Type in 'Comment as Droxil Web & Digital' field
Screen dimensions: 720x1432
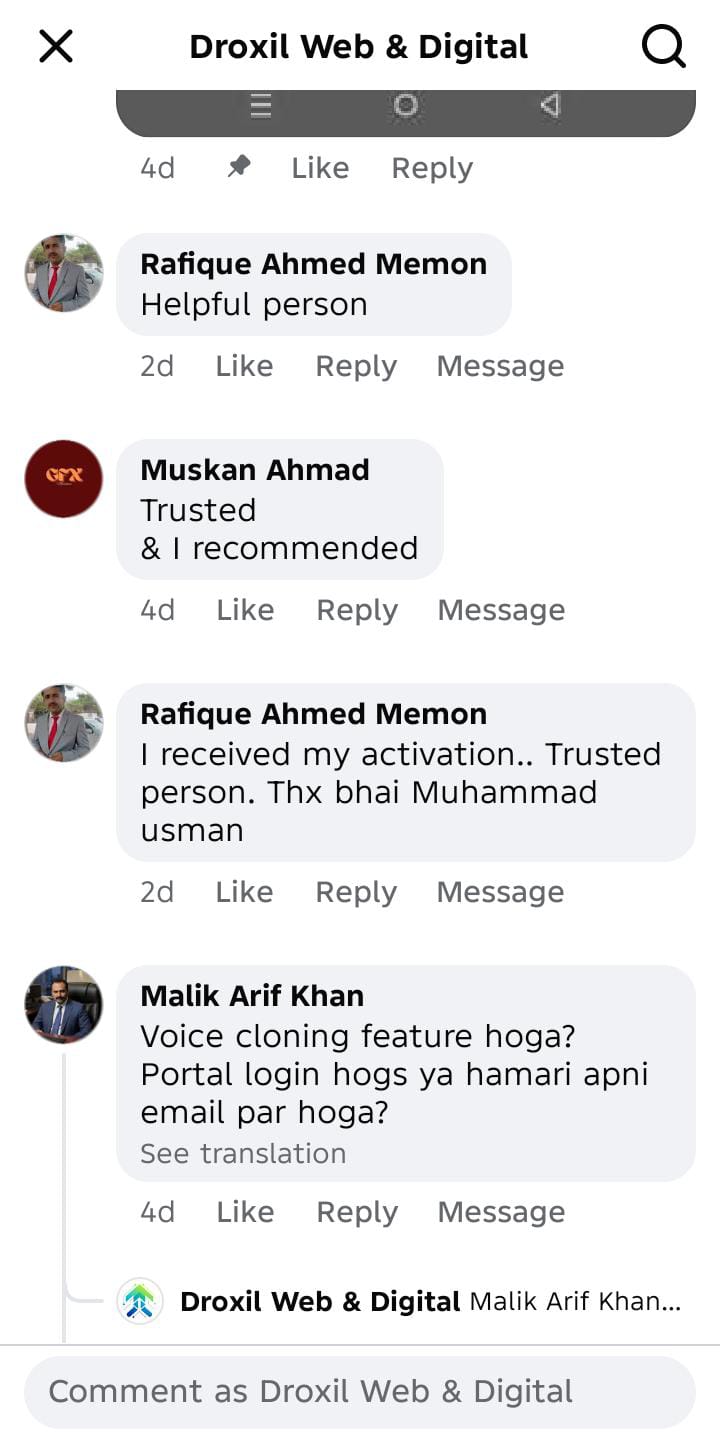360,1391
